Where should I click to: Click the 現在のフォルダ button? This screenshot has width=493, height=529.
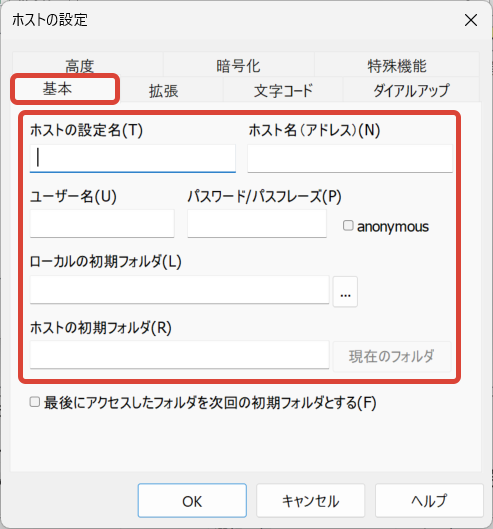pos(392,356)
